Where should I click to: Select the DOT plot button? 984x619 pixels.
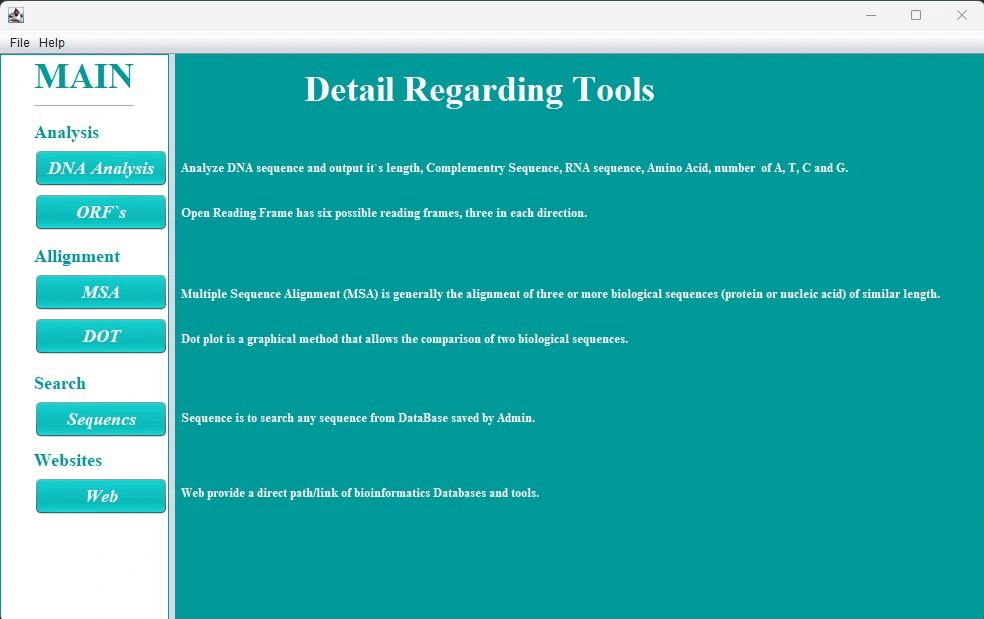point(101,336)
